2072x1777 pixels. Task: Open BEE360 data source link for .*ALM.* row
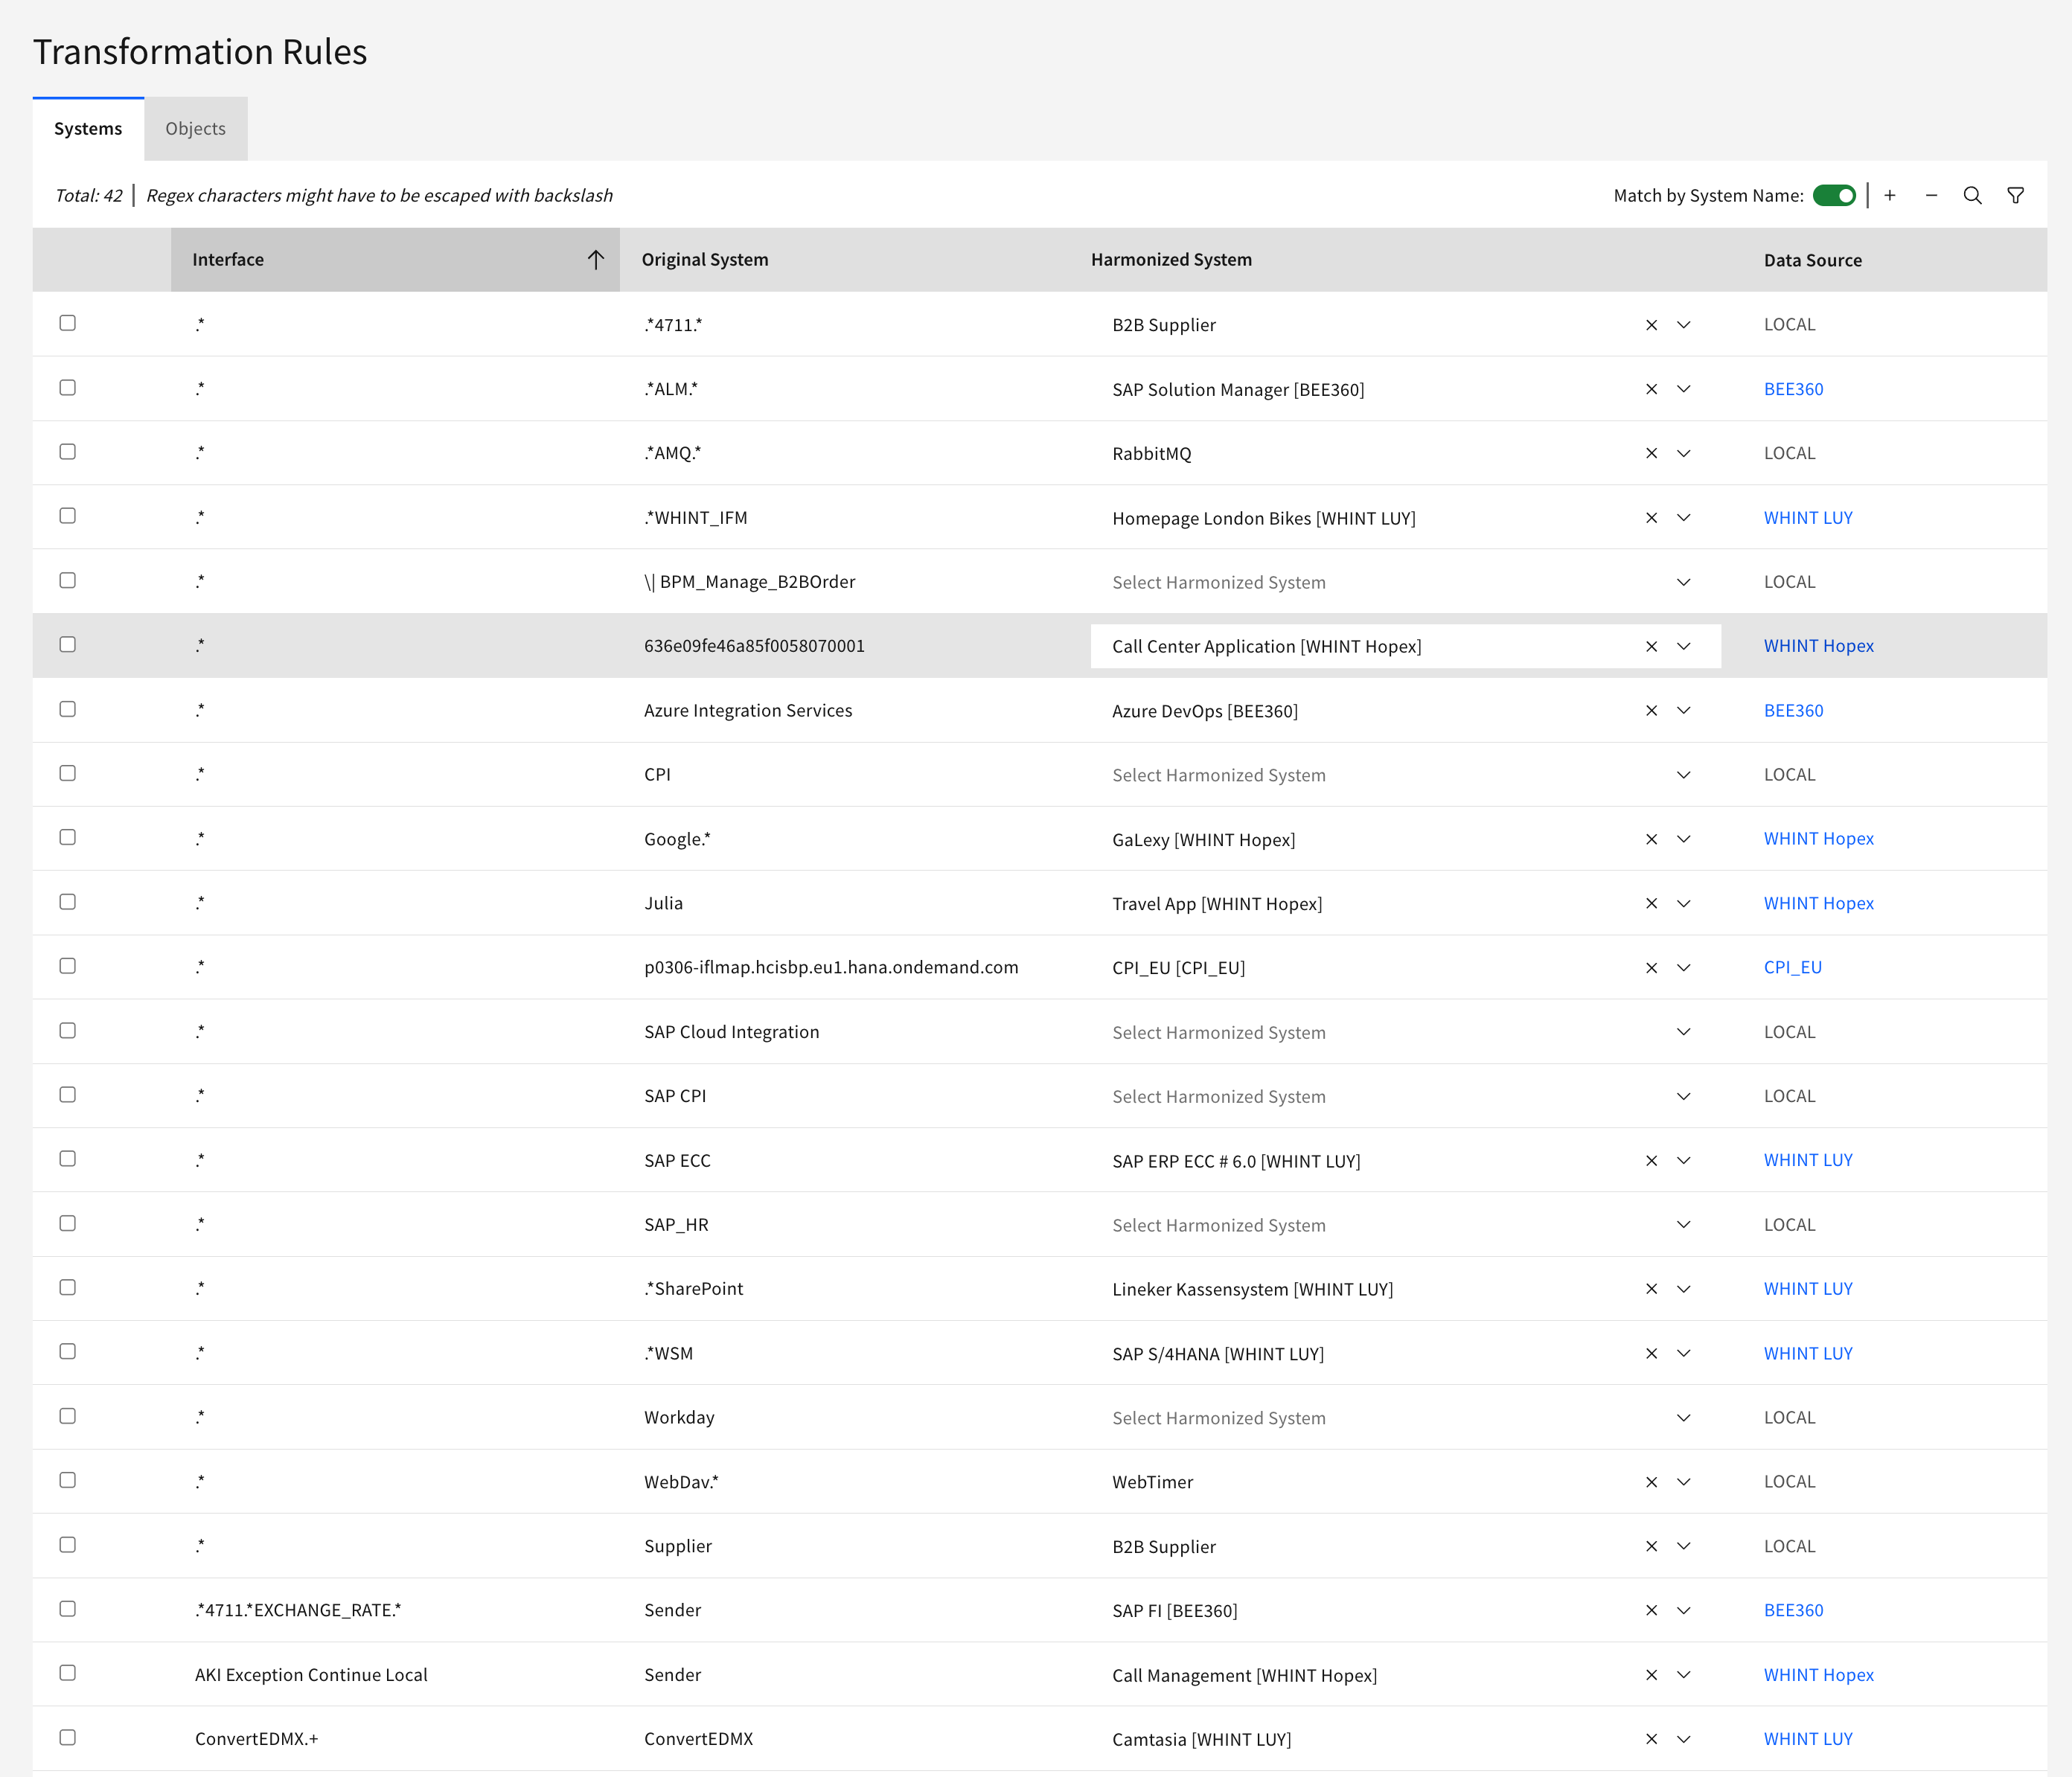(x=1793, y=389)
